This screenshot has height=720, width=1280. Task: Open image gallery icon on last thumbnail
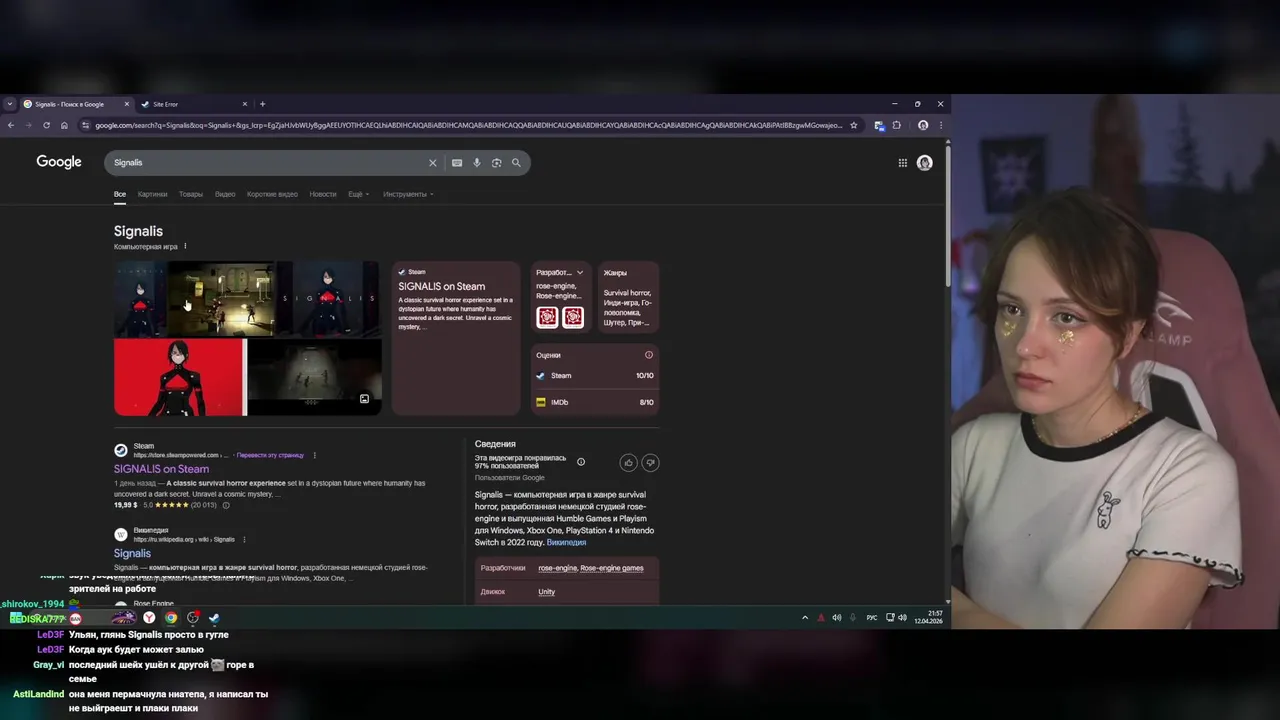(364, 399)
